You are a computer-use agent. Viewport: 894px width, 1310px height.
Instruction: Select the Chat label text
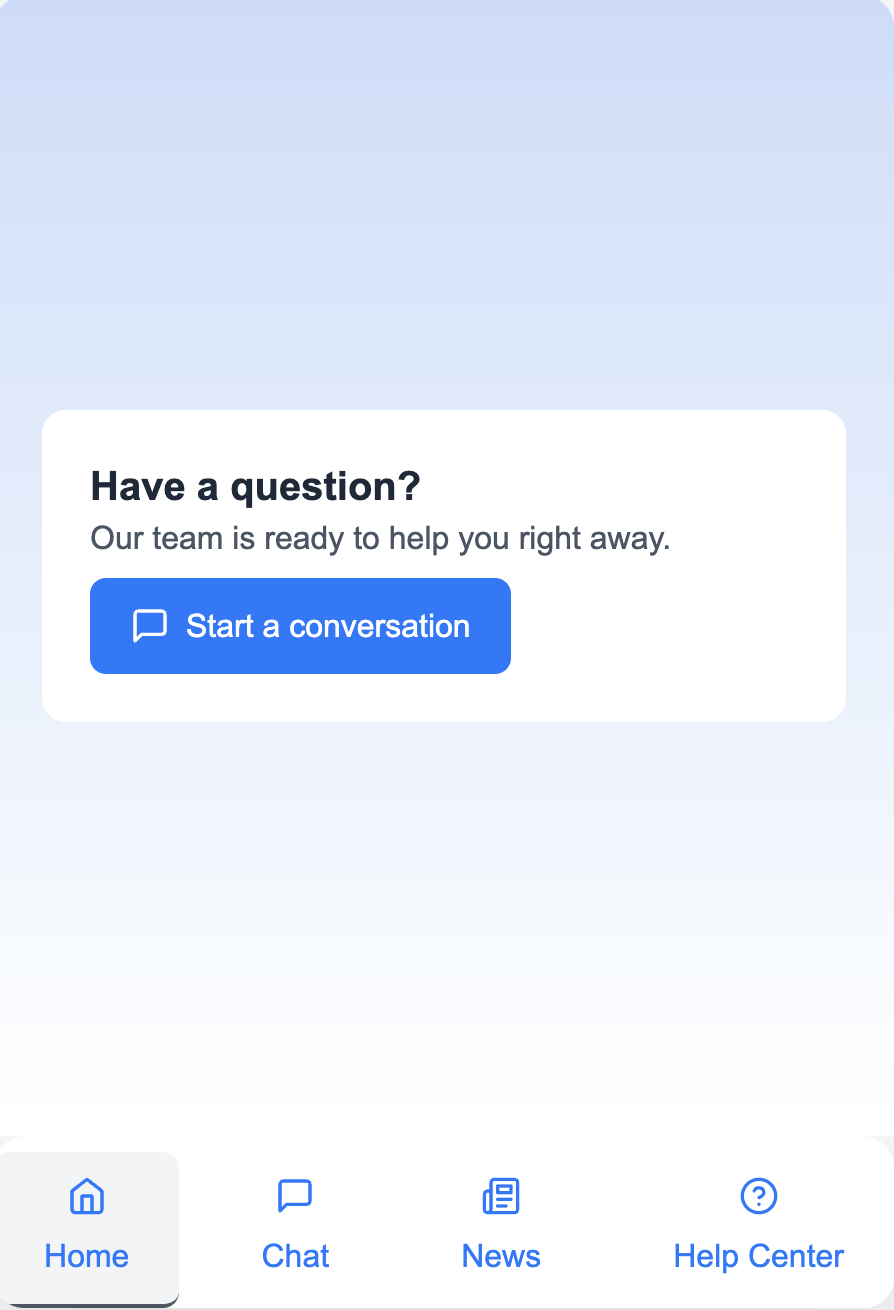(x=295, y=1255)
